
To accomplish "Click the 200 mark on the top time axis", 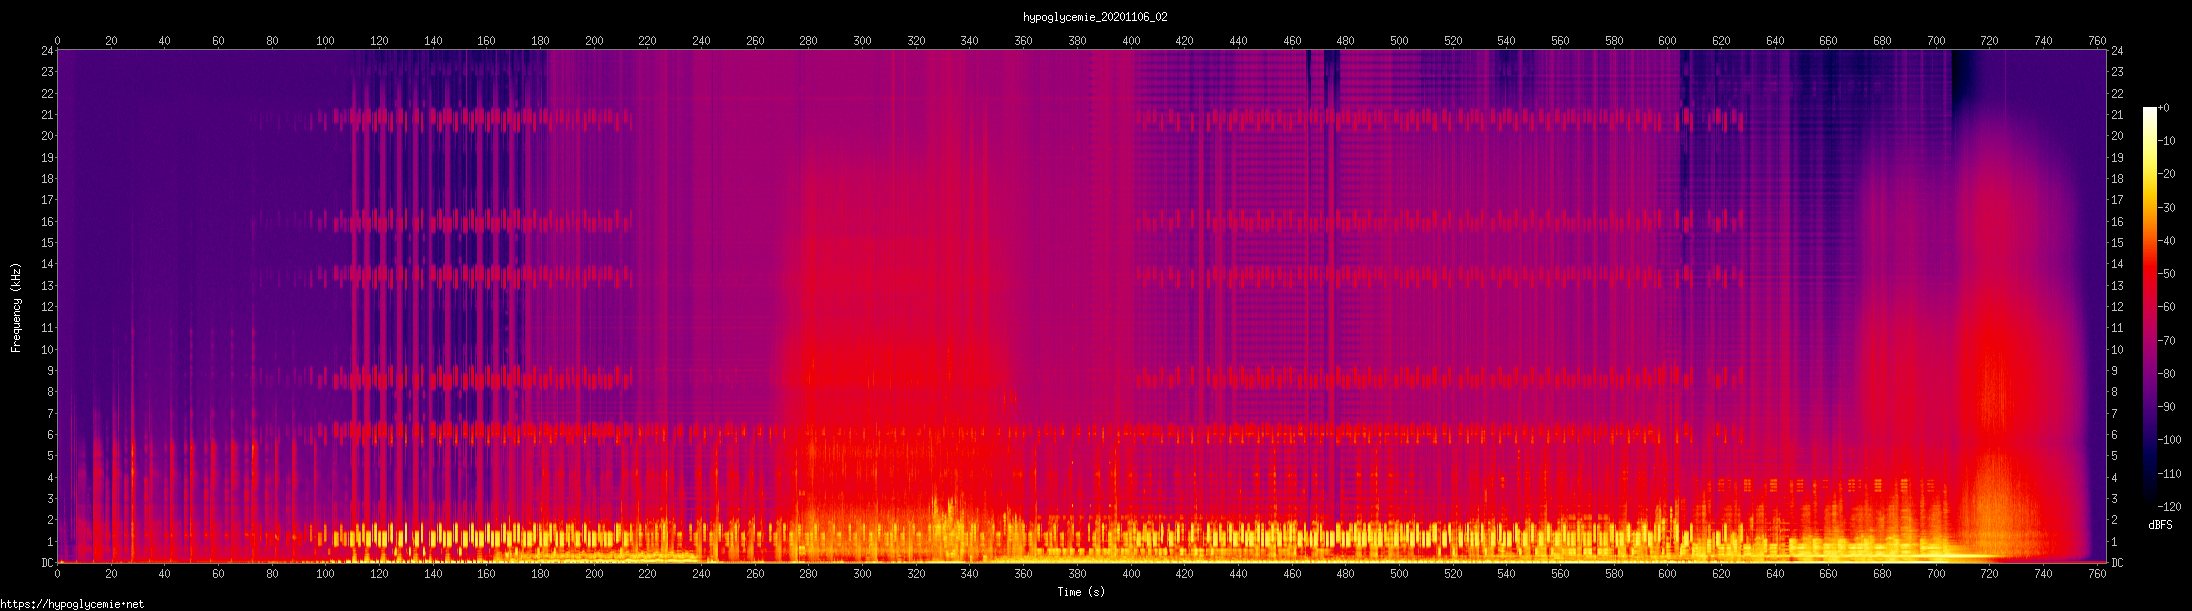I will 594,41.
